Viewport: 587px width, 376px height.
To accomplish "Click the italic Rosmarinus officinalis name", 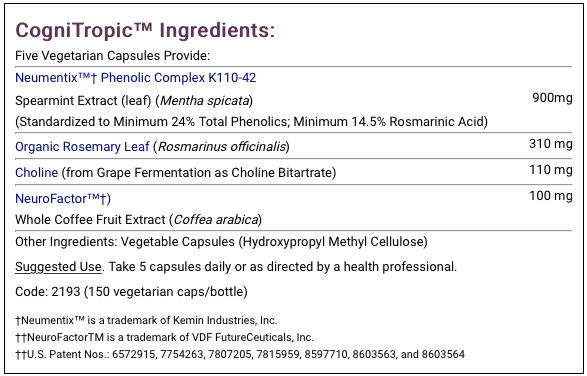I will click(222, 146).
